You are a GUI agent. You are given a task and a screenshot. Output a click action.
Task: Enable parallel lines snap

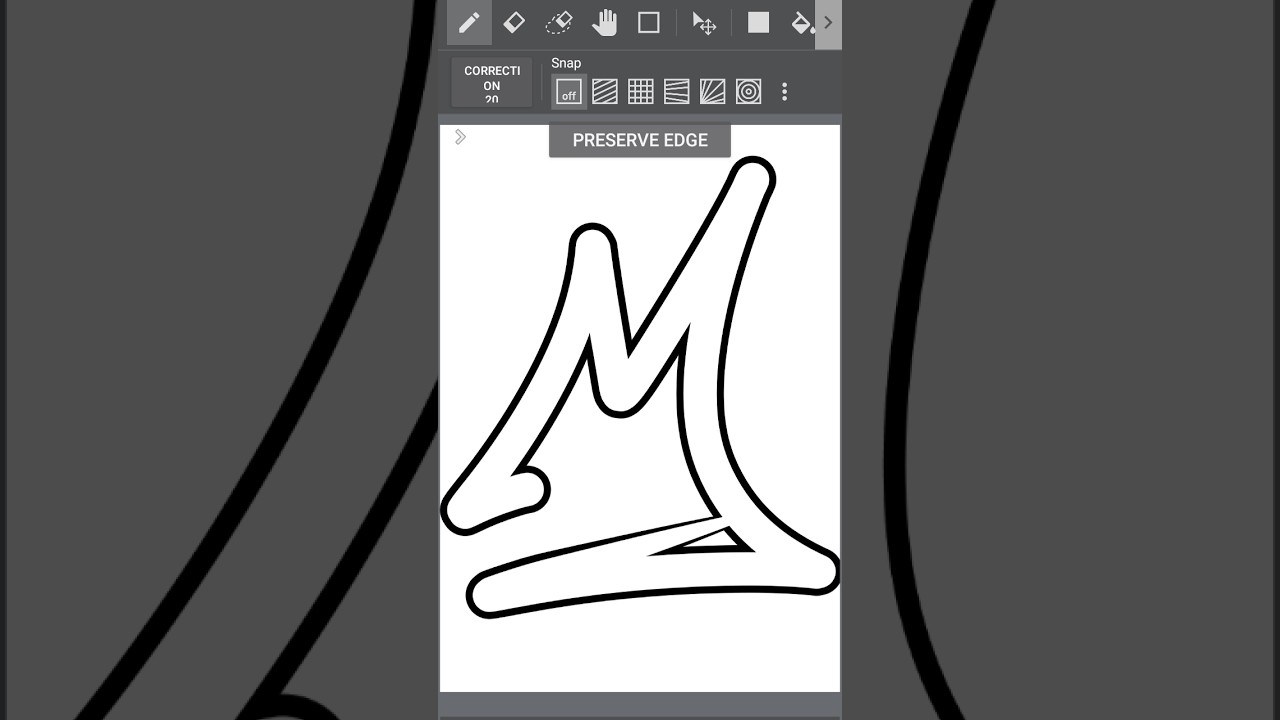(605, 92)
